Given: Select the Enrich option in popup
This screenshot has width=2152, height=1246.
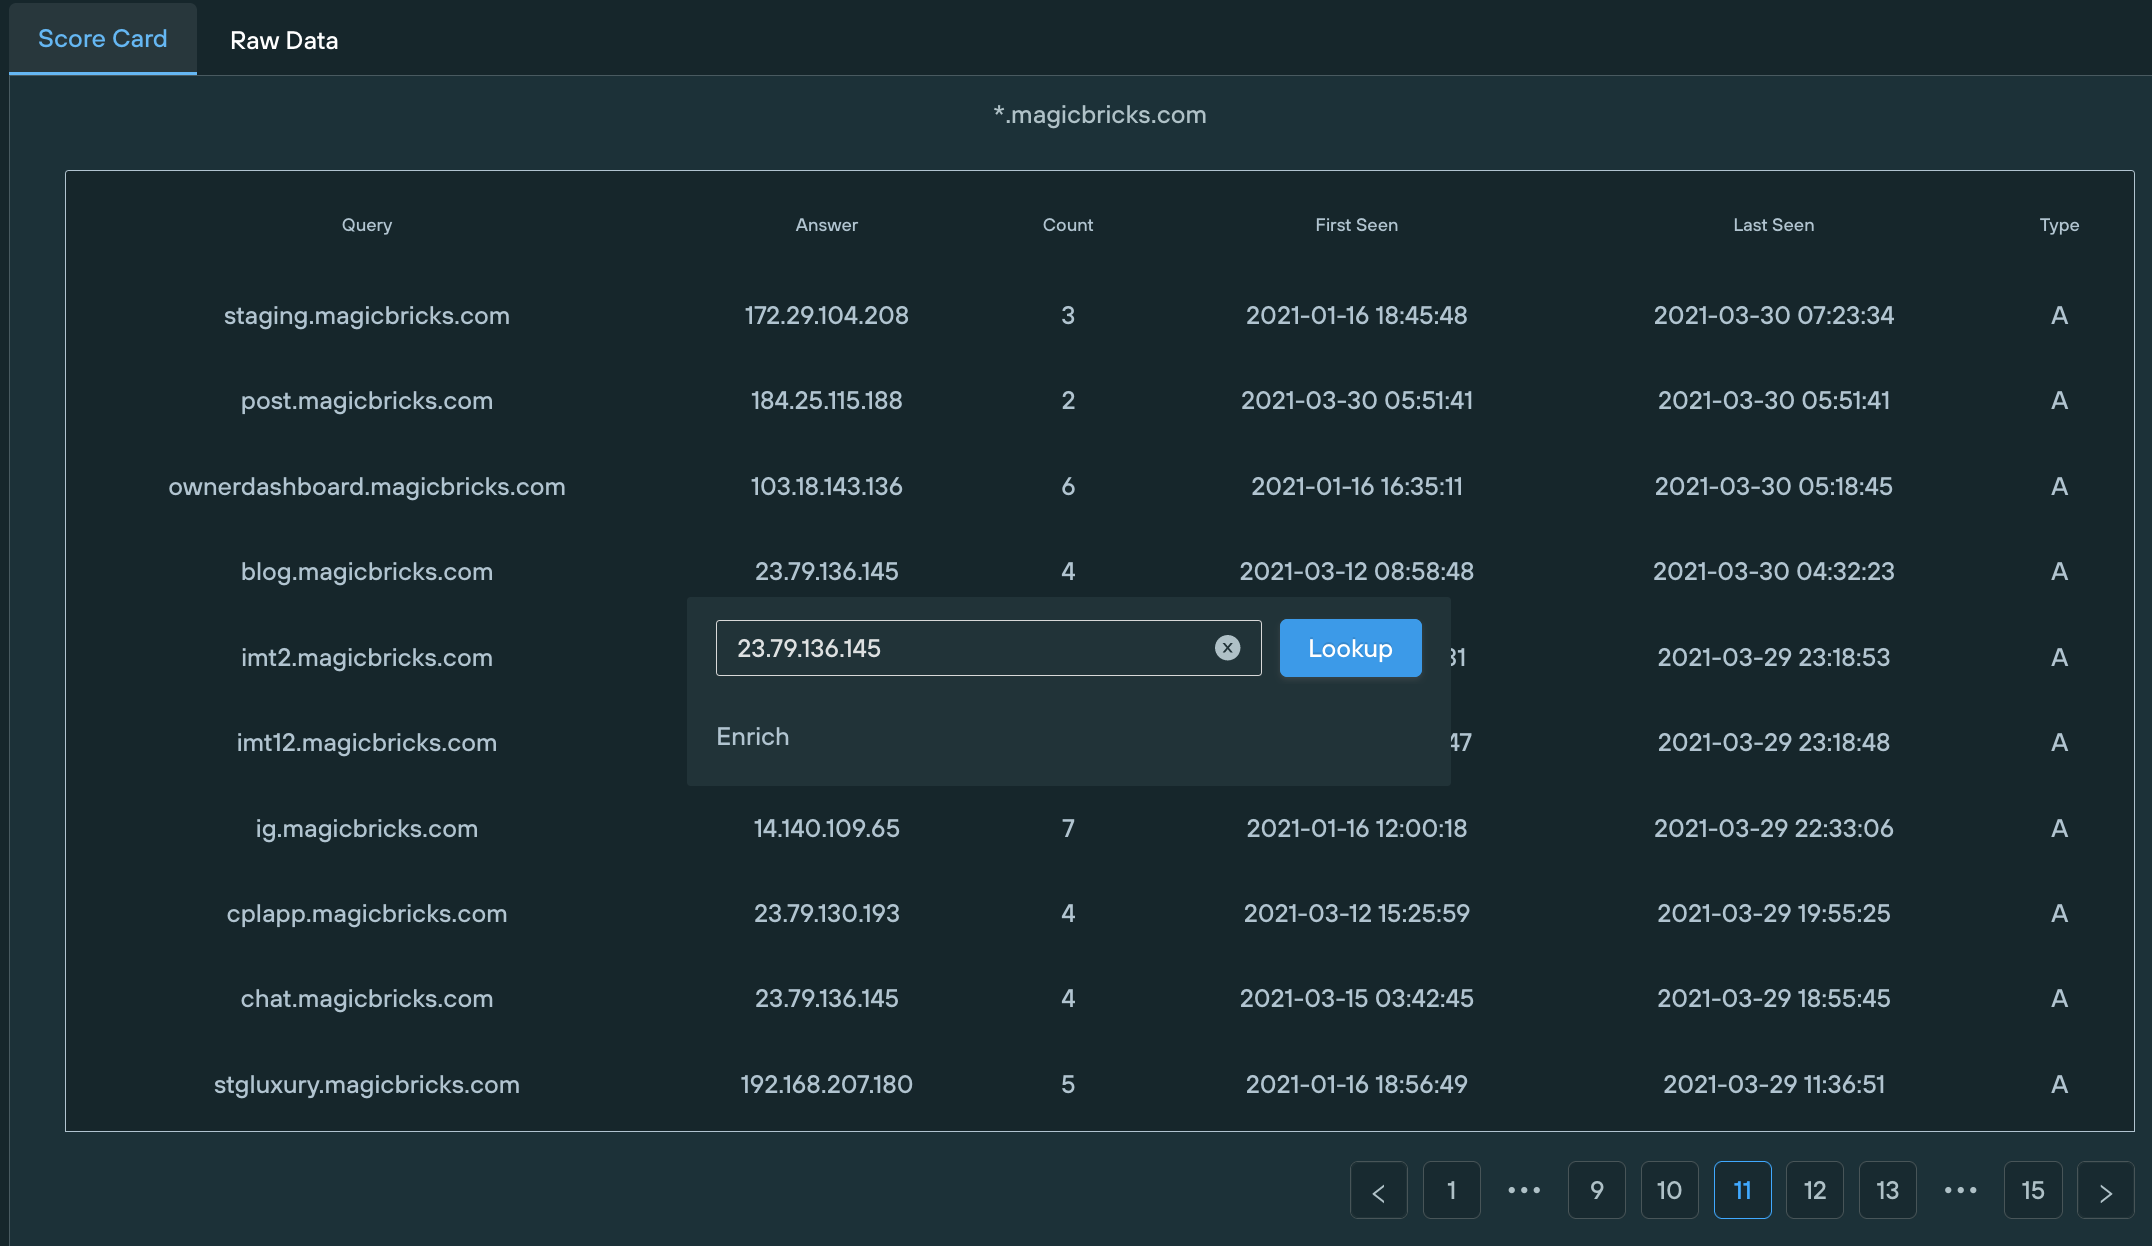Looking at the screenshot, I should click(753, 737).
